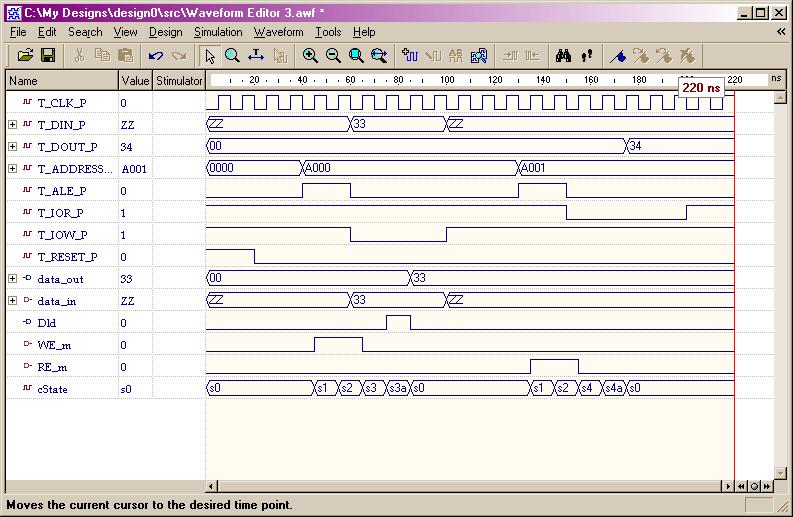Toggle the arrow Select mode tool

209,56
